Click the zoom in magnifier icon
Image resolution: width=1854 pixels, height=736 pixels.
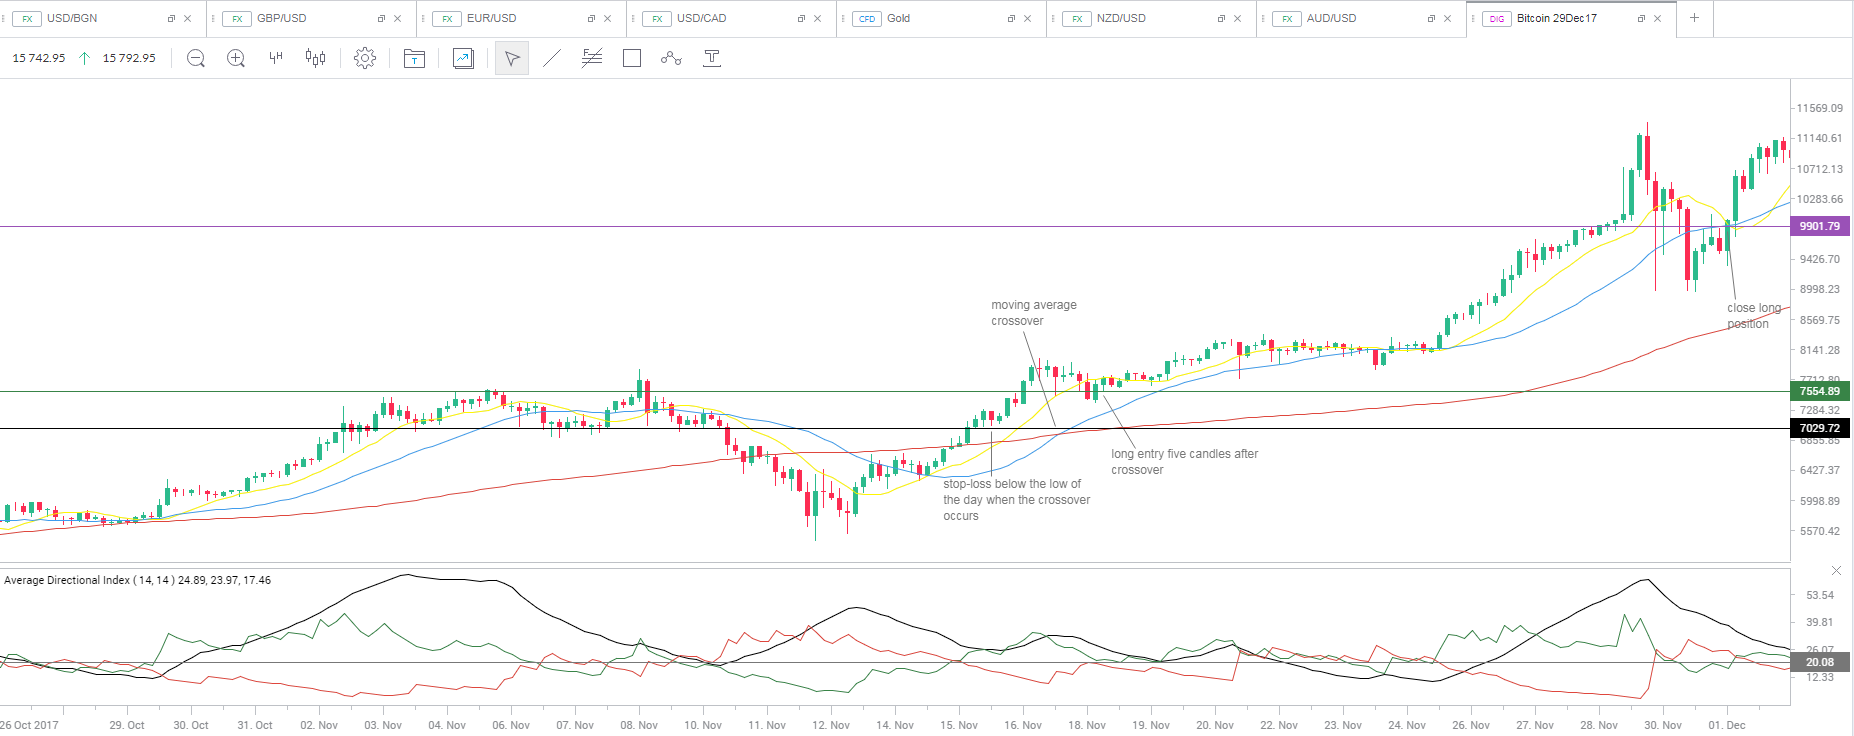click(x=236, y=59)
